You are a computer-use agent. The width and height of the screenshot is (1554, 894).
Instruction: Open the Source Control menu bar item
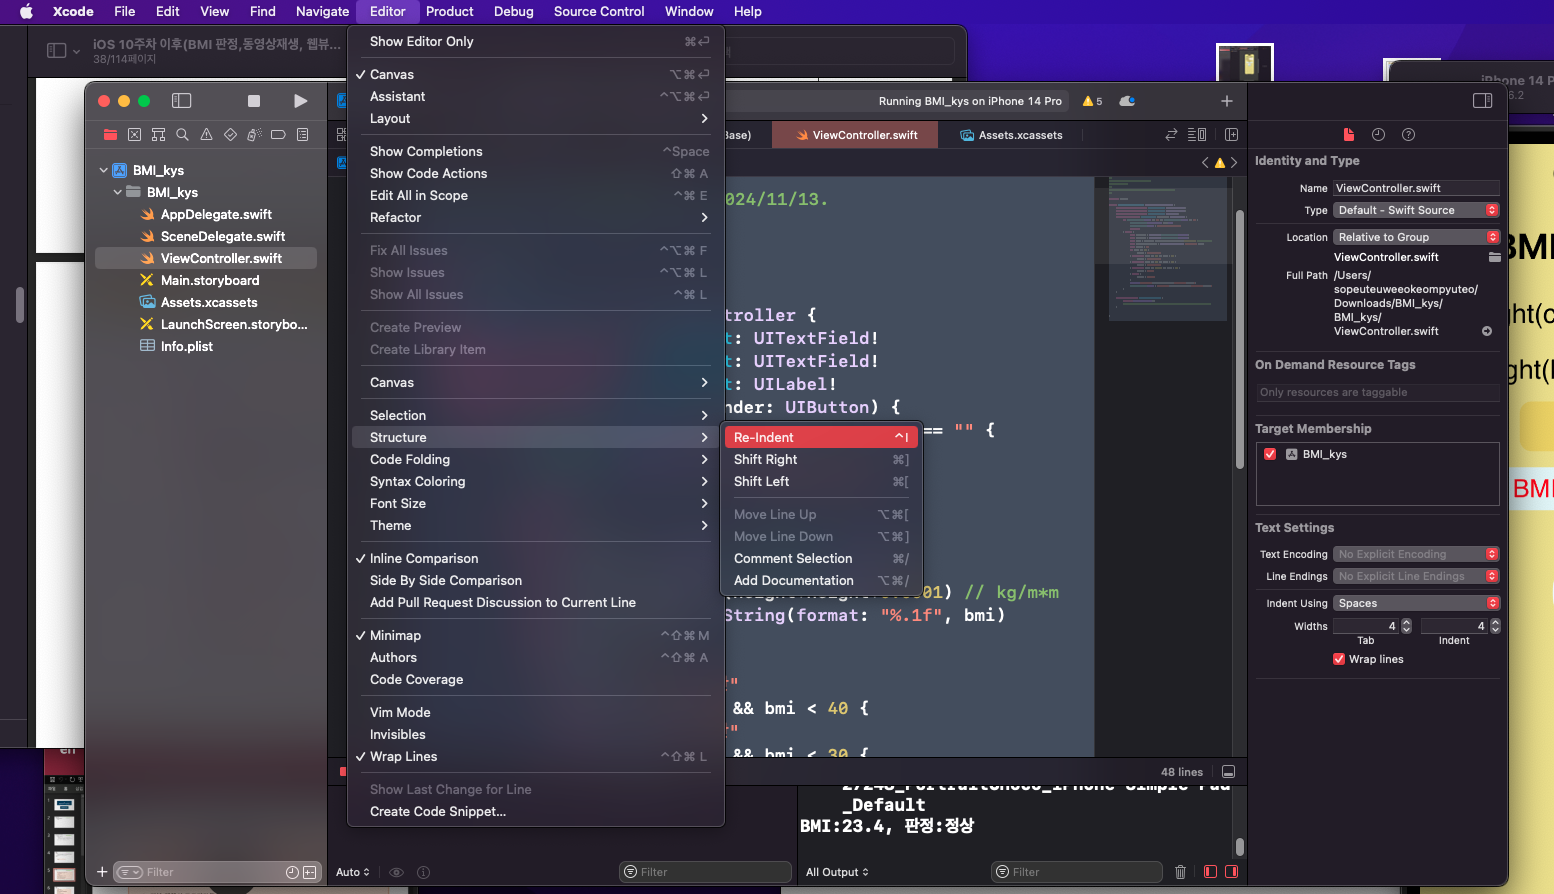pyautogui.click(x=599, y=11)
